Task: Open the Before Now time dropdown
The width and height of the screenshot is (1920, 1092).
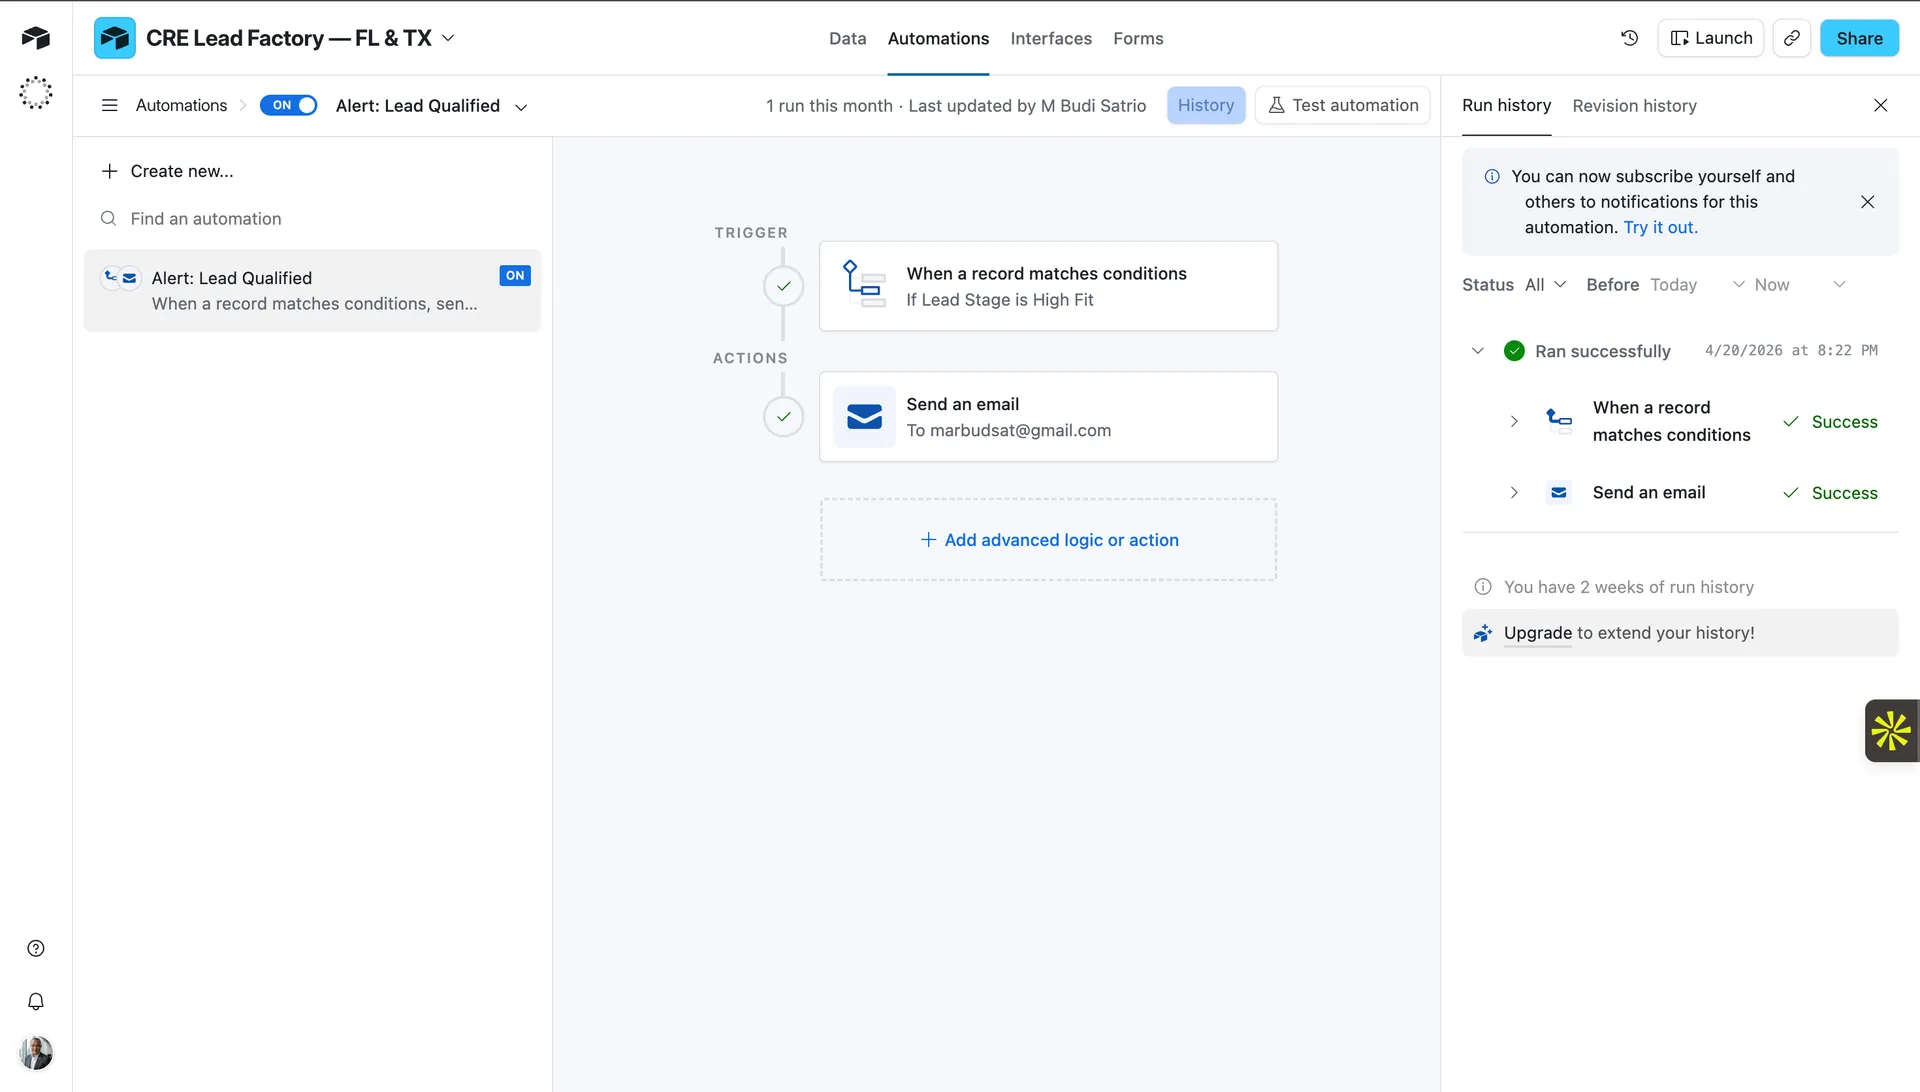Action: 1796,284
